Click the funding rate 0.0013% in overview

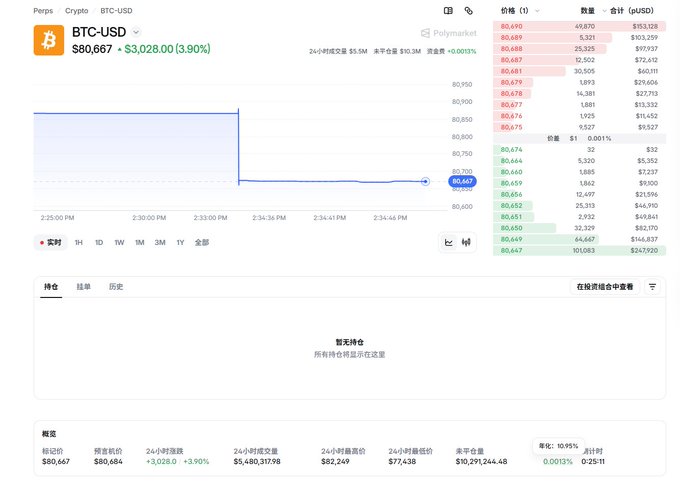click(x=558, y=462)
